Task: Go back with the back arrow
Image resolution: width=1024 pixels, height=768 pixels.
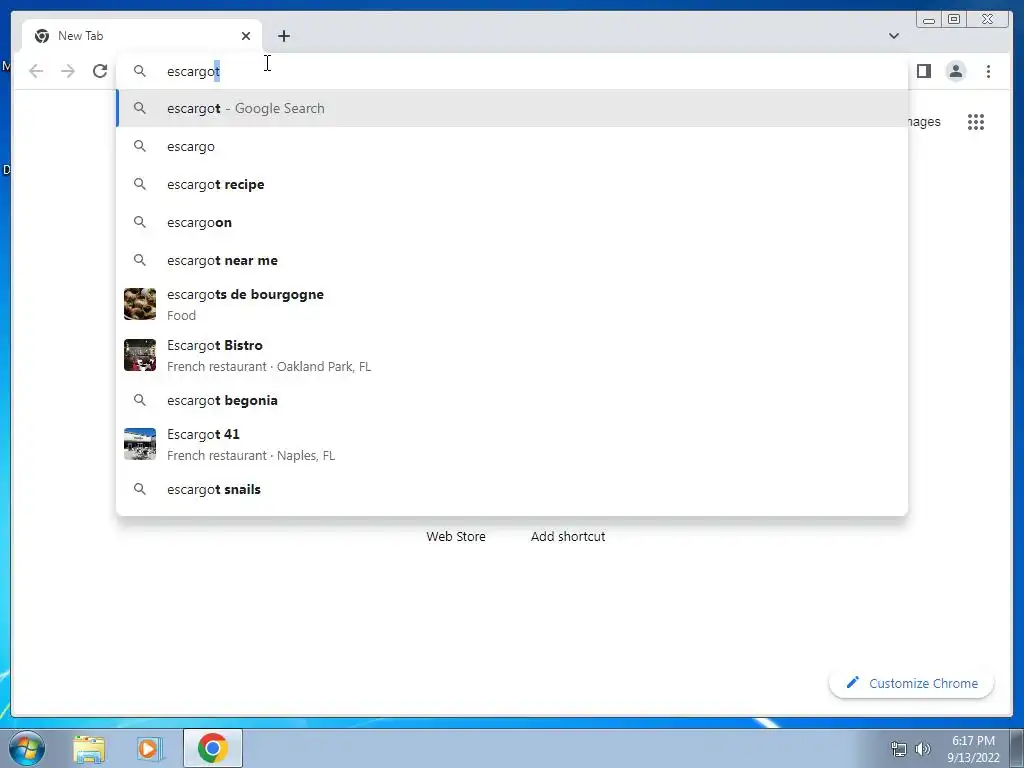Action: tap(36, 71)
